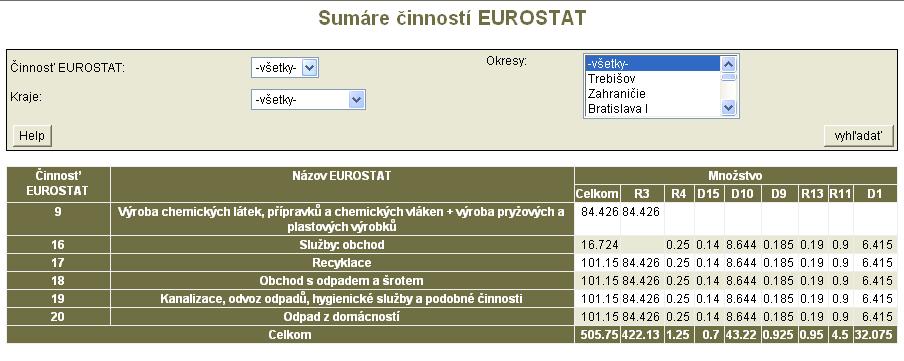The image size is (904, 361).
Task: Click the R4 column header
Action: (x=678, y=193)
